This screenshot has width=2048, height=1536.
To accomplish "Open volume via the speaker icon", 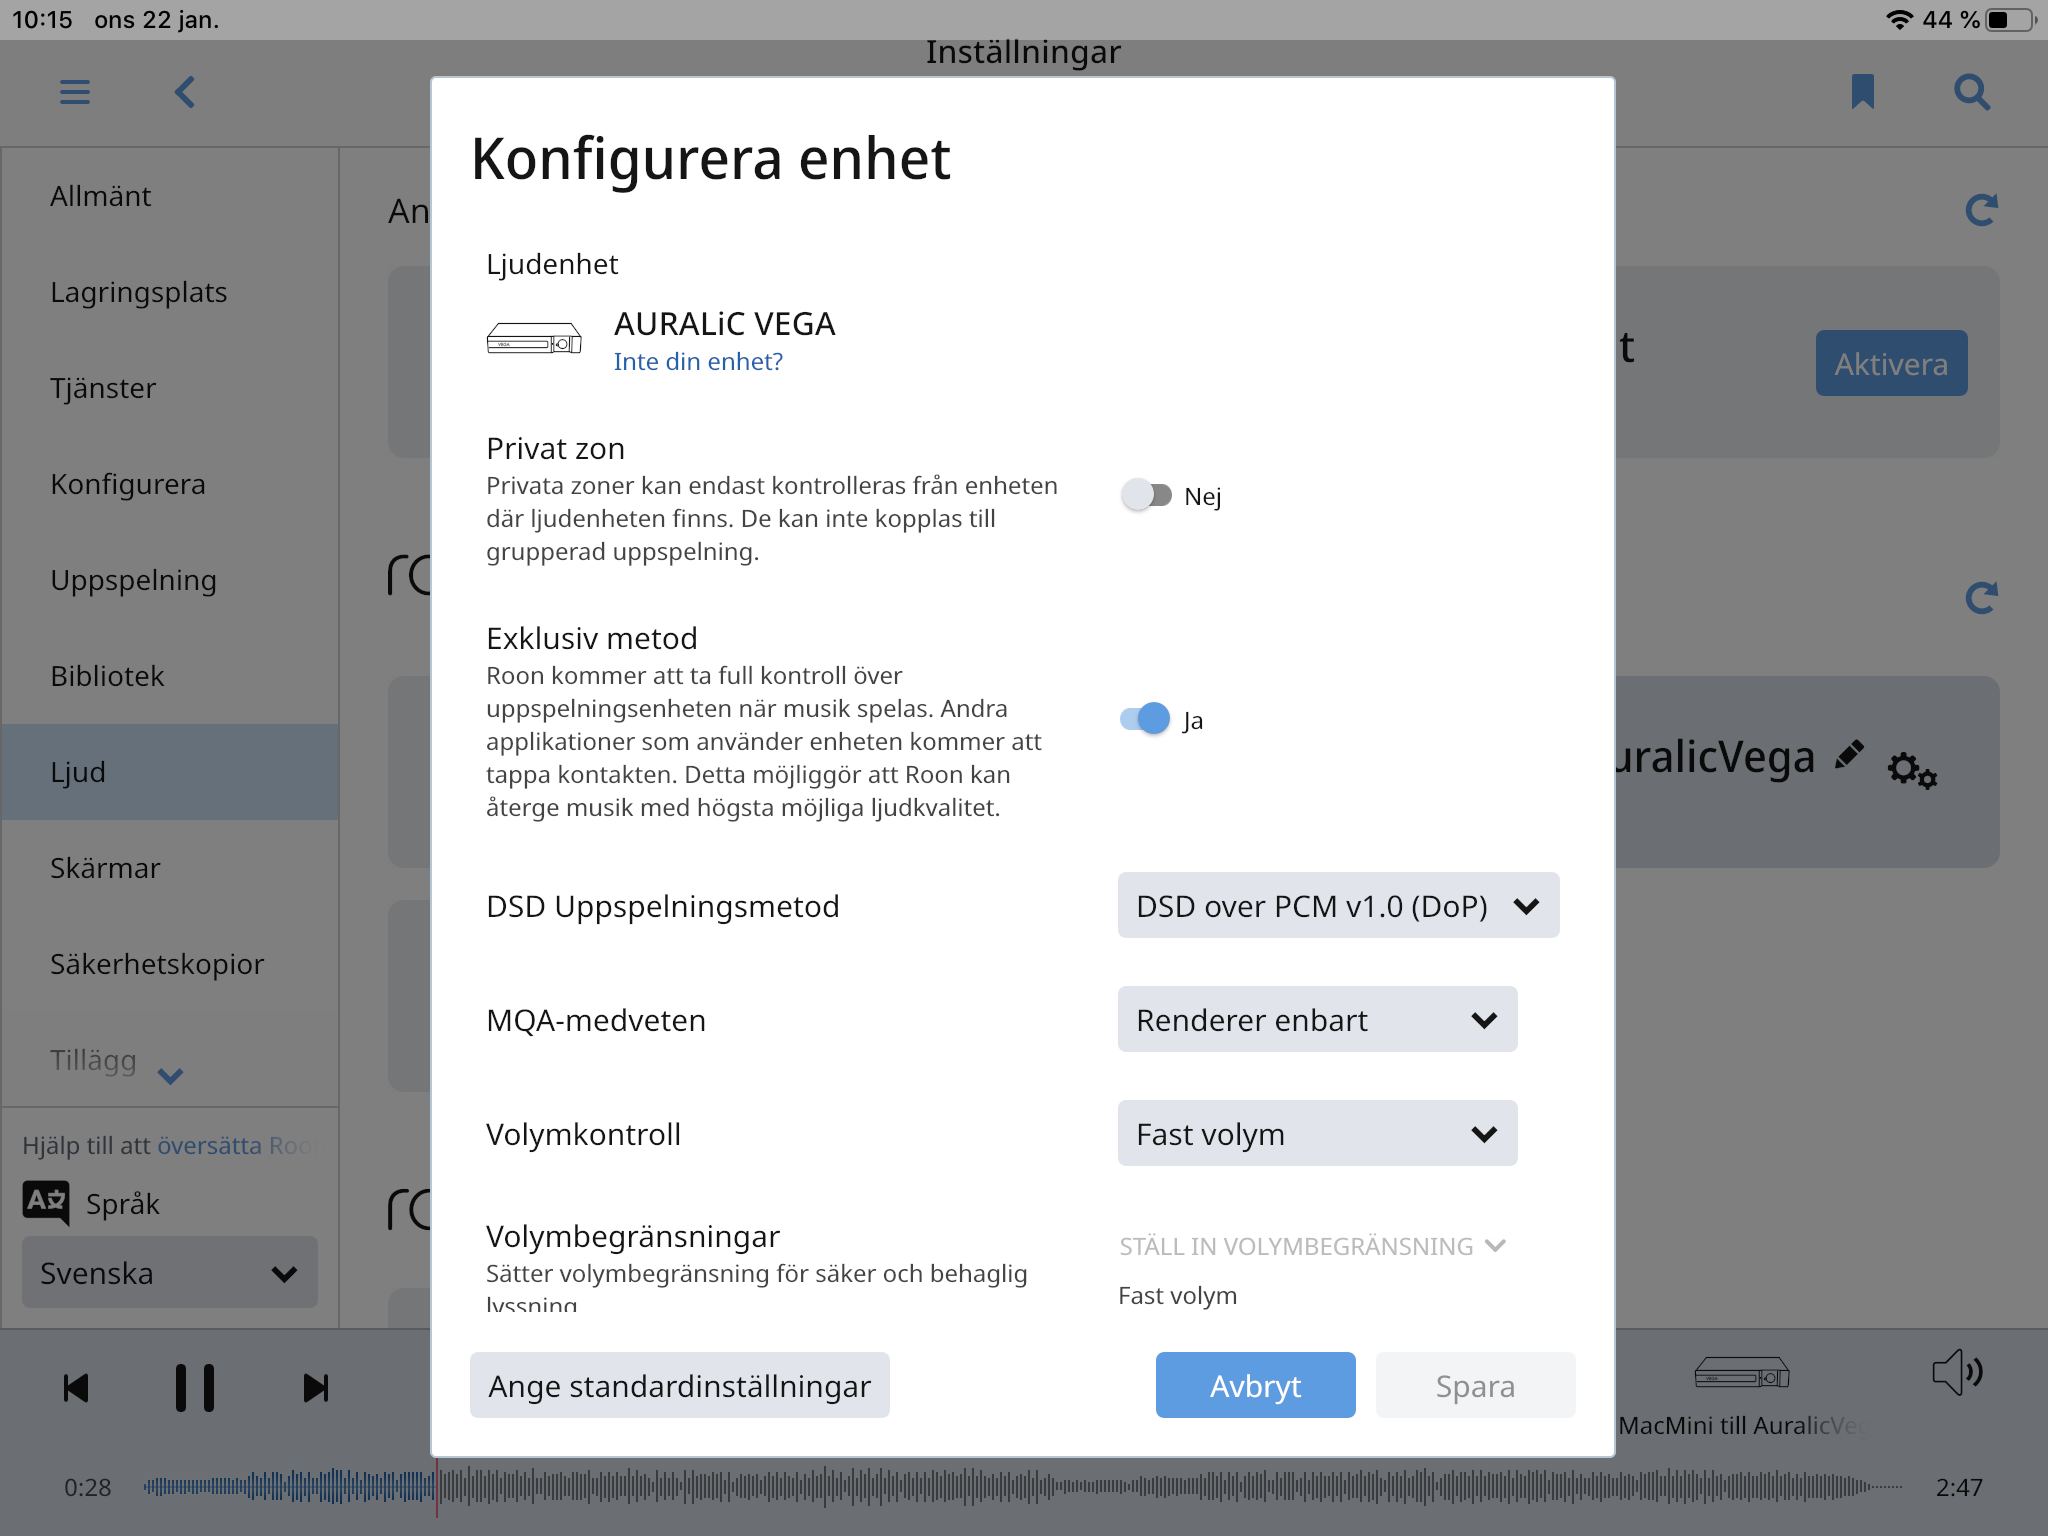I will (x=1957, y=1372).
